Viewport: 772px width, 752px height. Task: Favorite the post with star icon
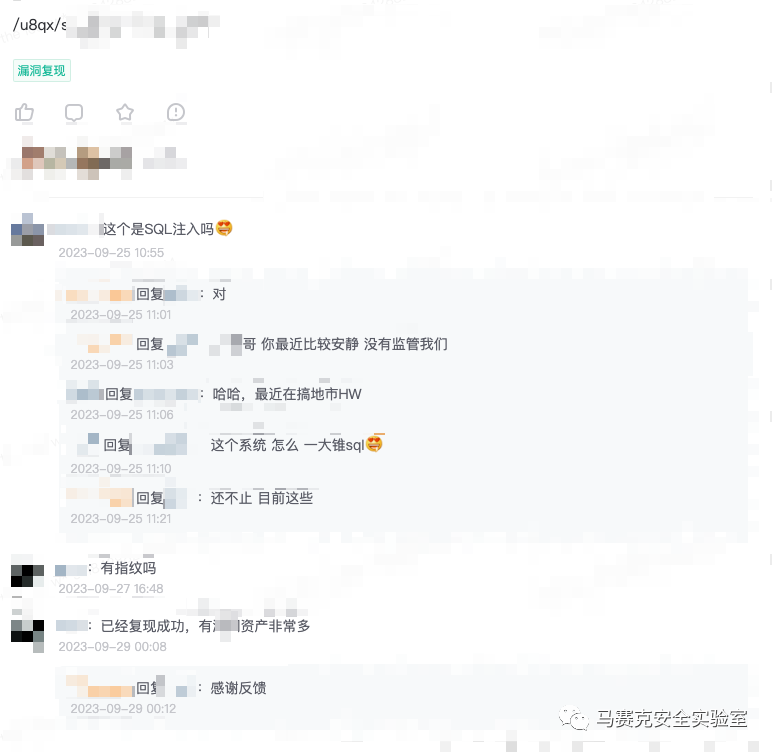(x=125, y=112)
